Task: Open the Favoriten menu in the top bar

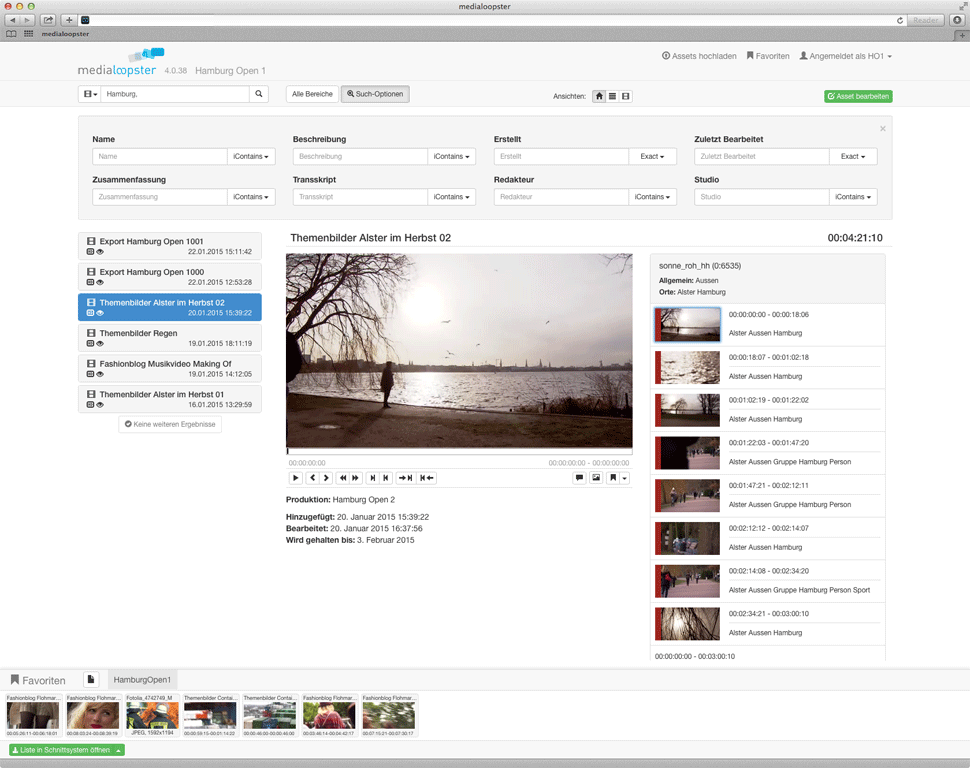Action: point(767,55)
